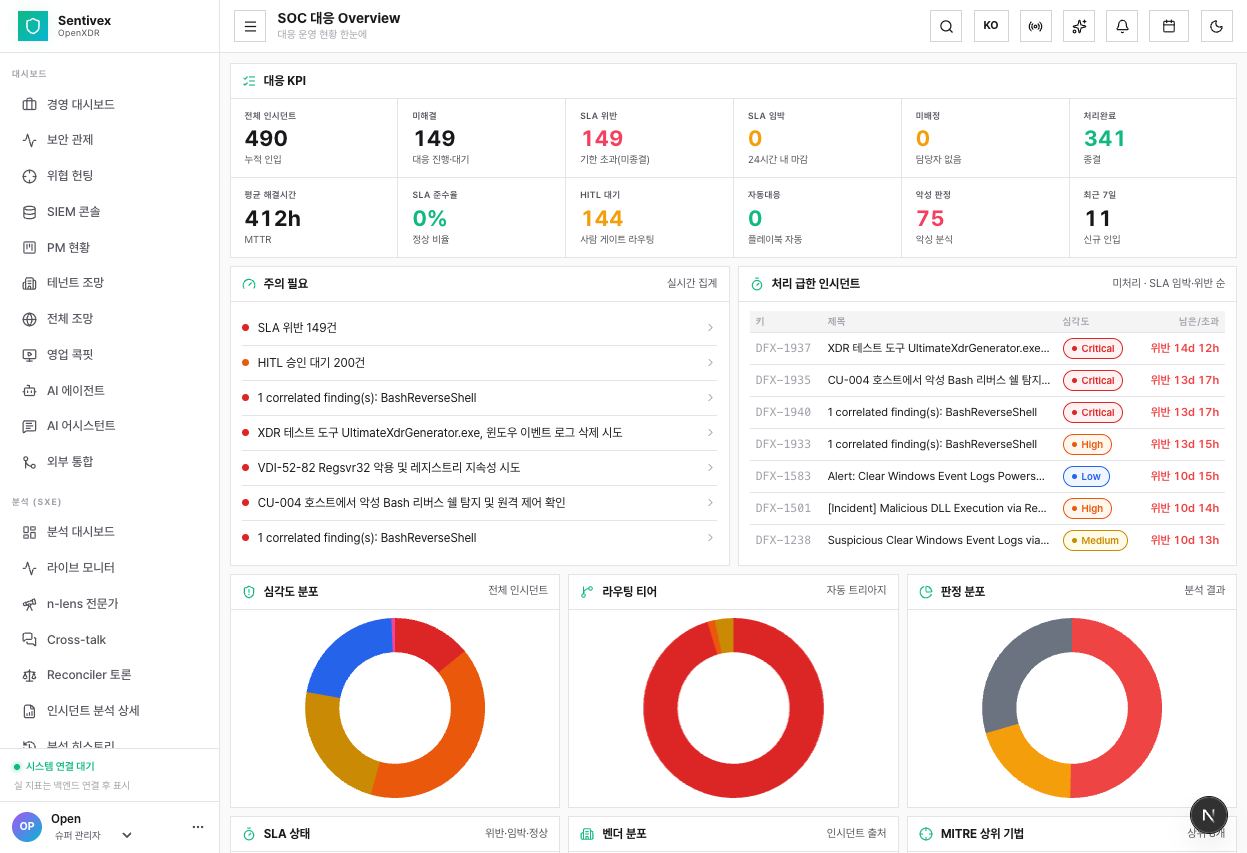Click the round N floating button

[x=1209, y=816]
